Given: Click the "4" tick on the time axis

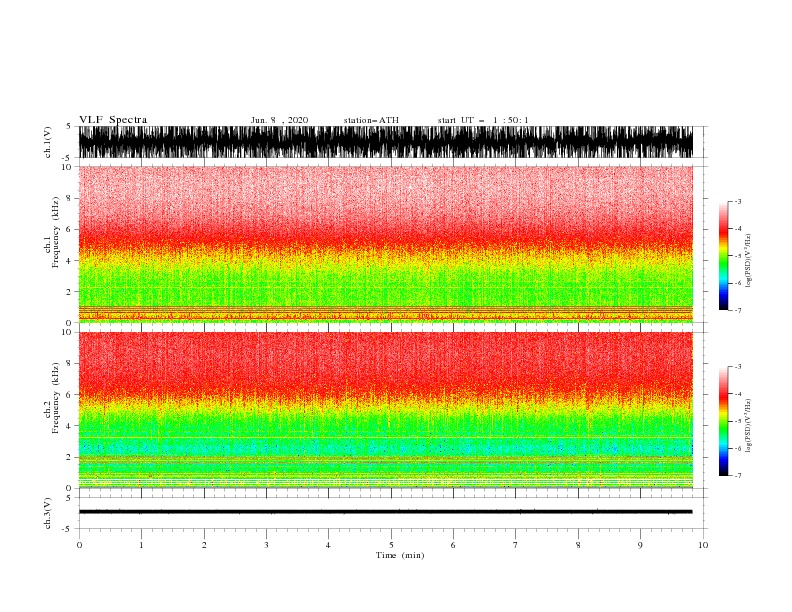Looking at the screenshot, I should coord(328,545).
